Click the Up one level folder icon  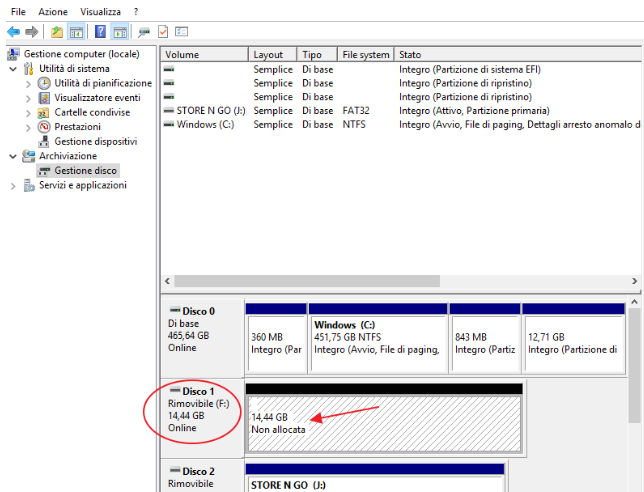click(x=57, y=32)
